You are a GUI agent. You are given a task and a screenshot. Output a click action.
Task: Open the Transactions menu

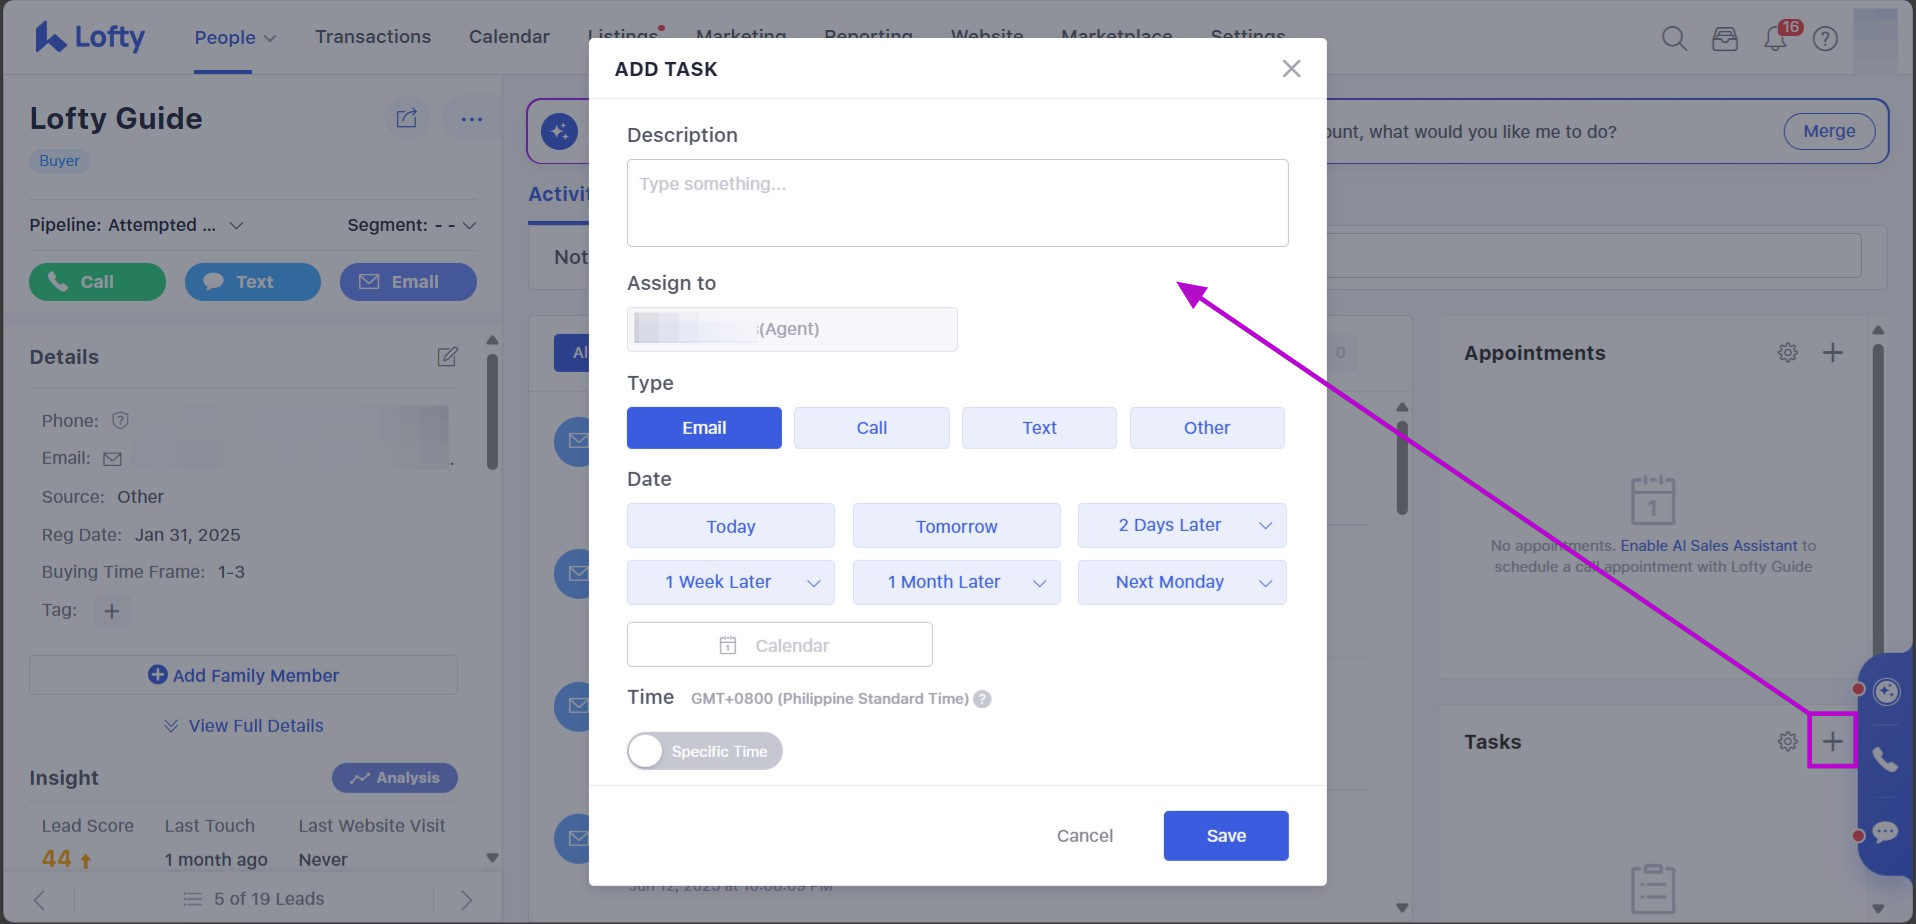tap(373, 37)
